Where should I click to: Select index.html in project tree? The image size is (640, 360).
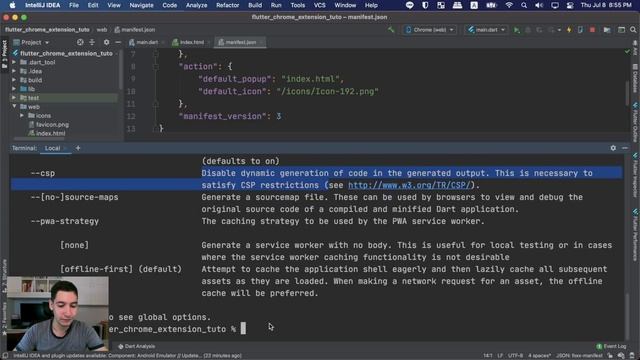tap(47, 133)
